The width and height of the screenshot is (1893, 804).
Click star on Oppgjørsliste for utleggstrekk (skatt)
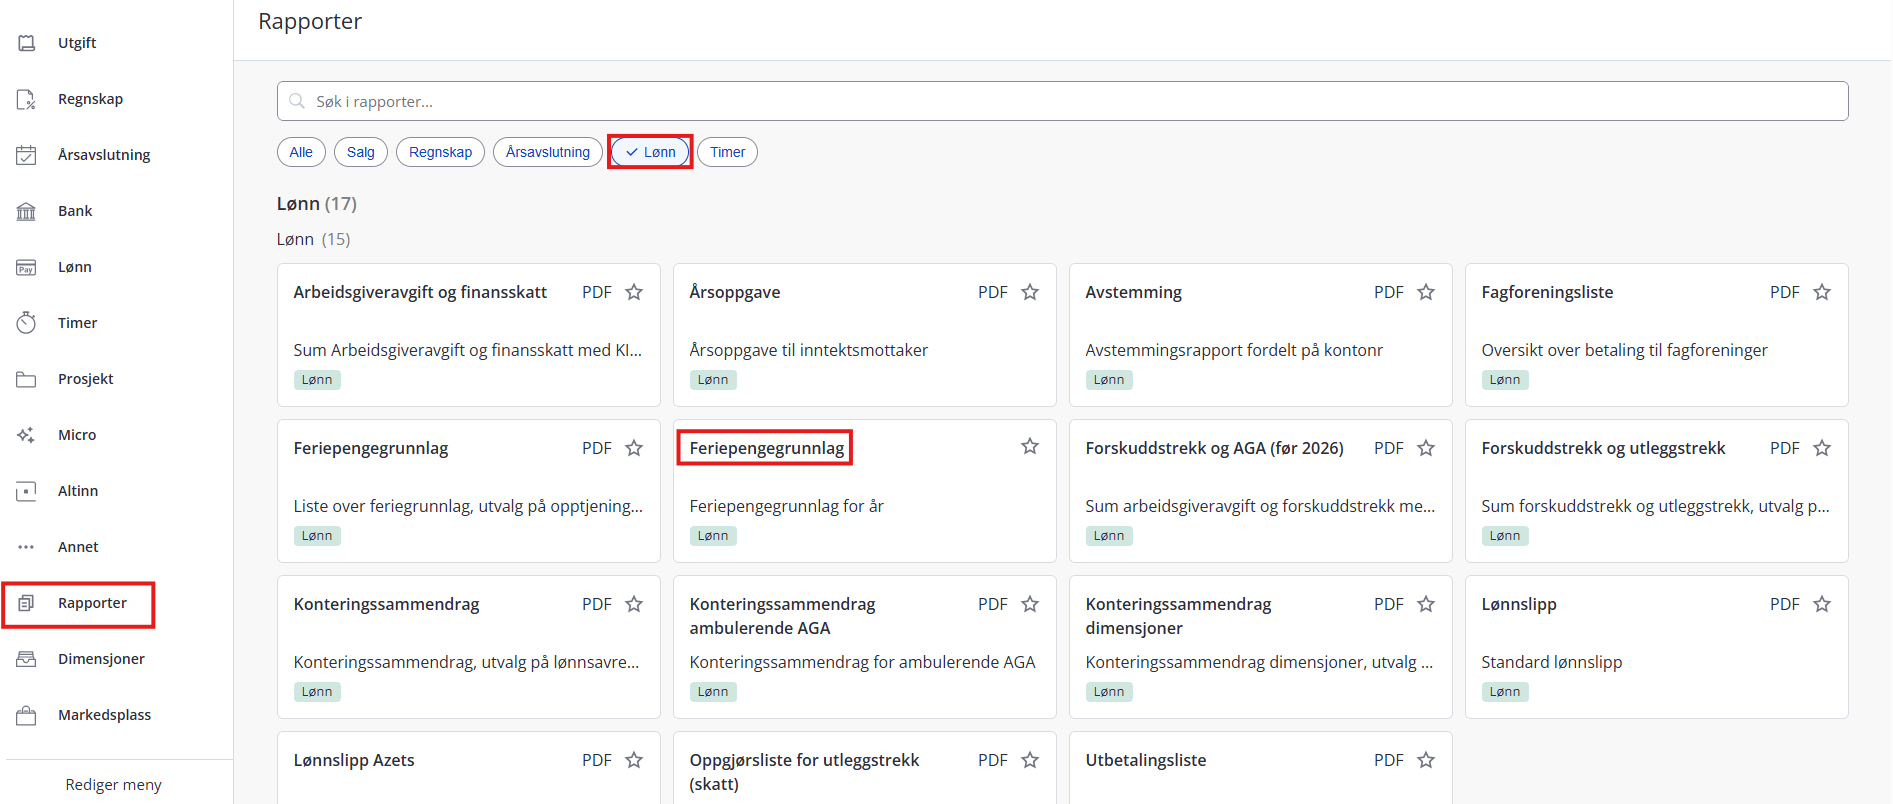point(1030,760)
